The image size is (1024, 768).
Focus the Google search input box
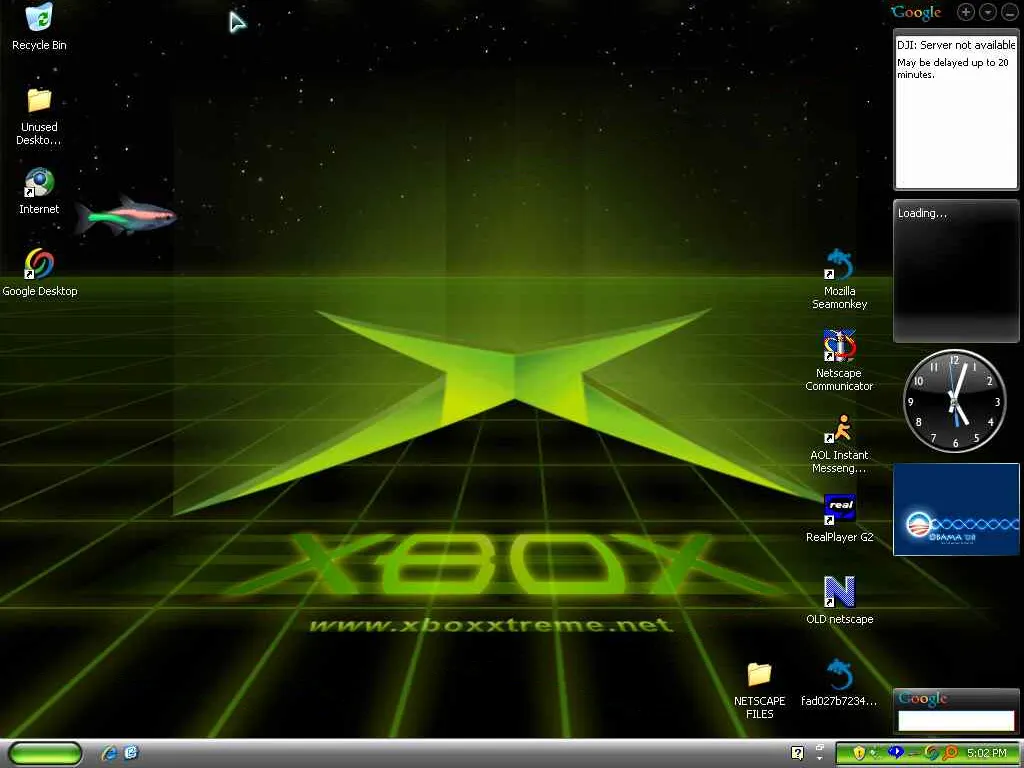[x=955, y=720]
